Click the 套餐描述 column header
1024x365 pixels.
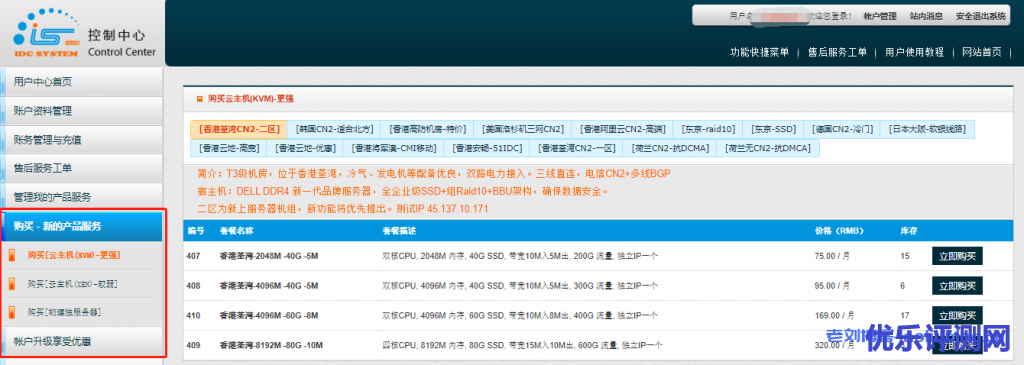point(399,230)
